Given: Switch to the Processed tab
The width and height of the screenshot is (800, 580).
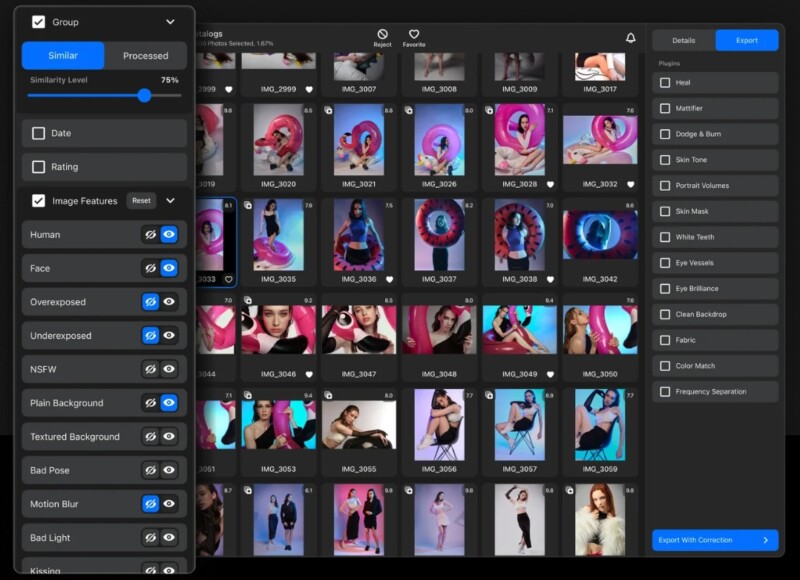Looking at the screenshot, I should pyautogui.click(x=145, y=56).
